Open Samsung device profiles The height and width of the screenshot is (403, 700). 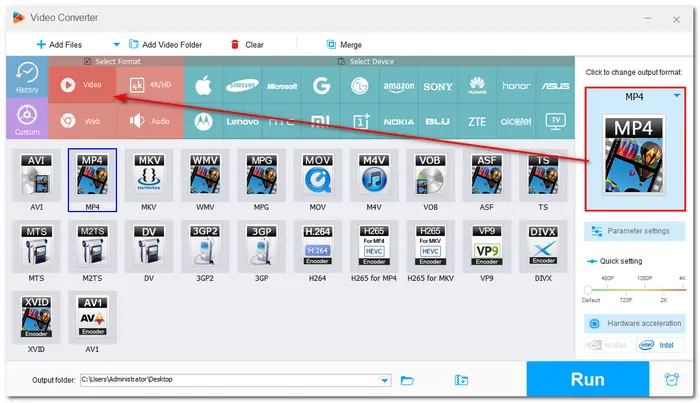[242, 85]
